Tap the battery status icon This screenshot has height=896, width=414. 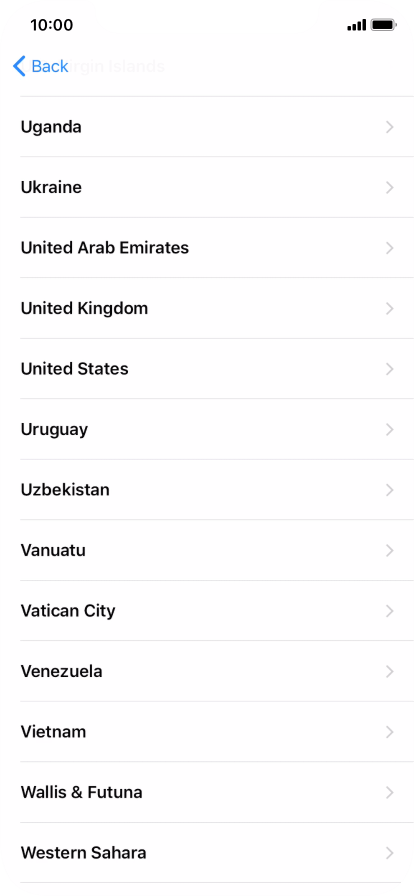(x=383, y=25)
